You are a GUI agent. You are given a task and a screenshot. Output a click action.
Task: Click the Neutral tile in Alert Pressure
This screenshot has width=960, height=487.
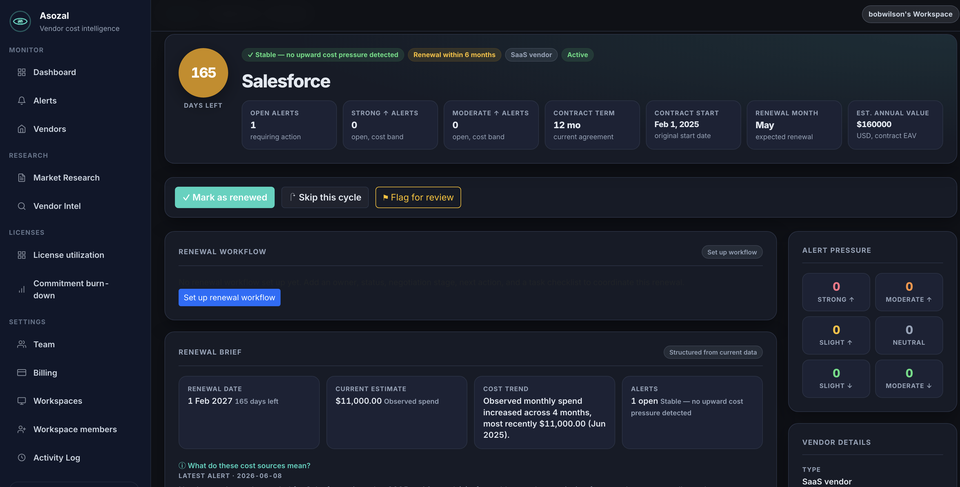[x=909, y=336]
